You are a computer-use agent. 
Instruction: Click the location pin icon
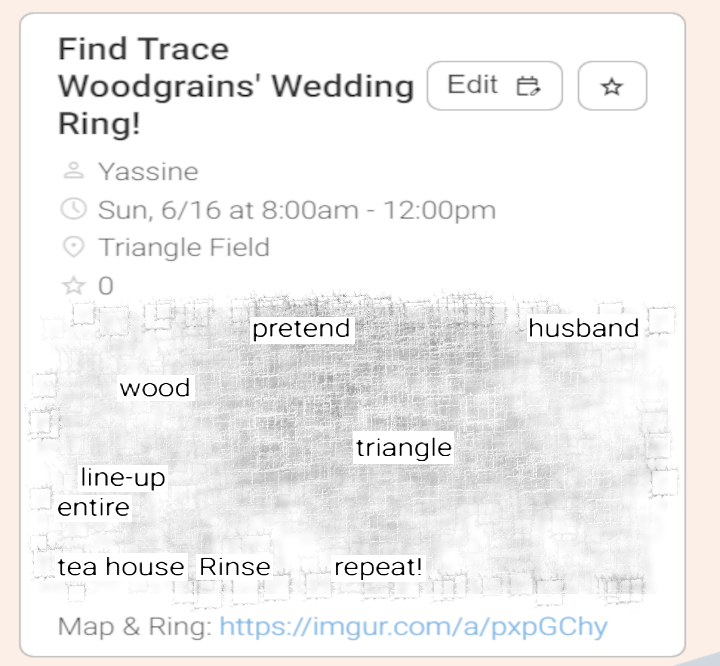point(73,247)
